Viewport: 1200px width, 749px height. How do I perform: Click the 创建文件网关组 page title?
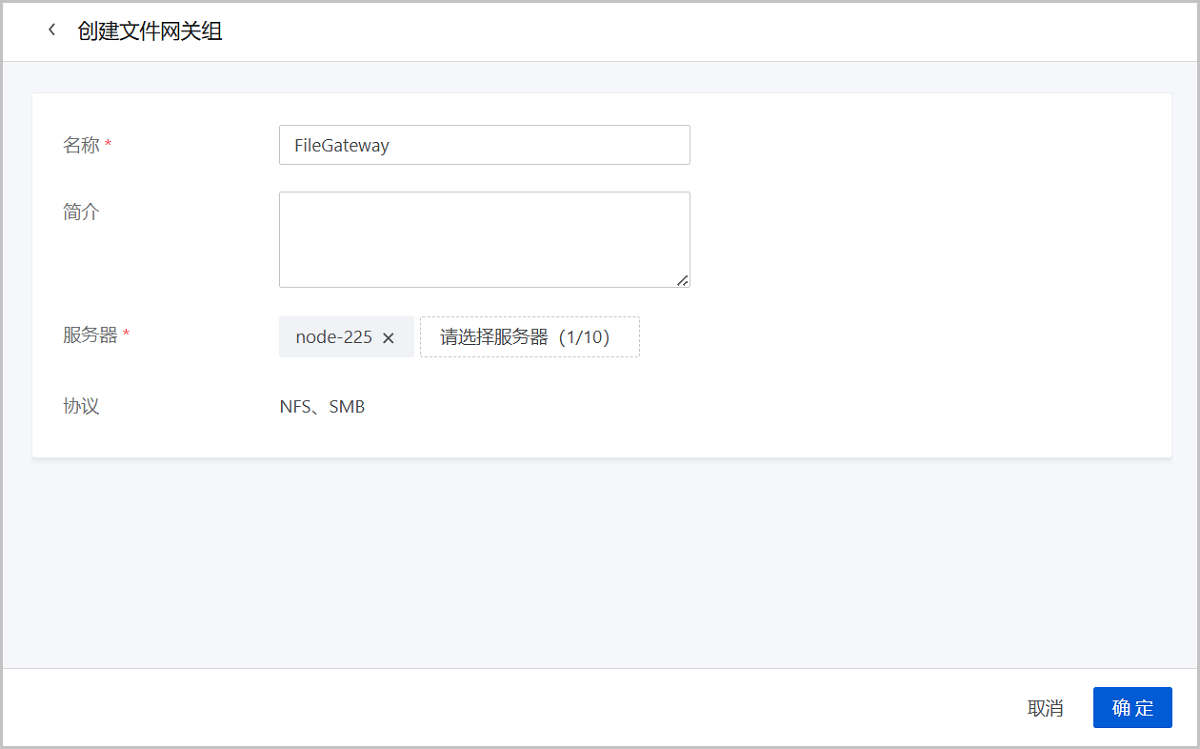pos(150,31)
